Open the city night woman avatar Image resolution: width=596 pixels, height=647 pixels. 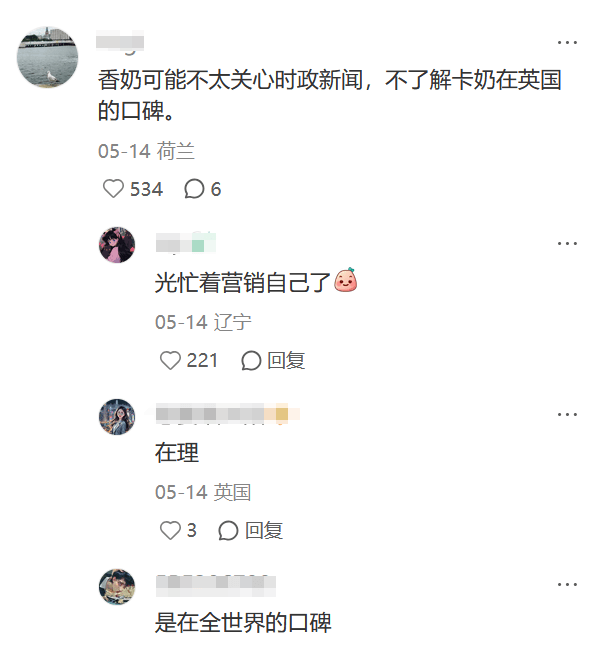coord(117,416)
